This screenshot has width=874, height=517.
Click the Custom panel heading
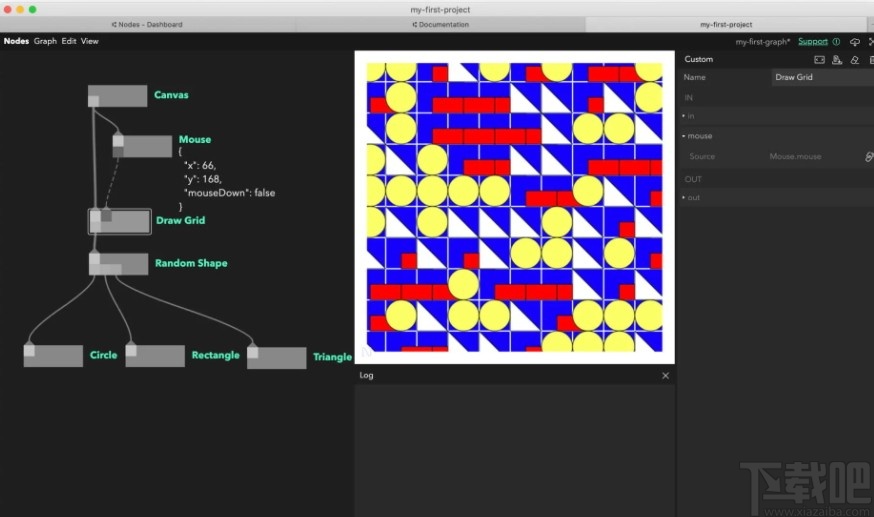[698, 59]
